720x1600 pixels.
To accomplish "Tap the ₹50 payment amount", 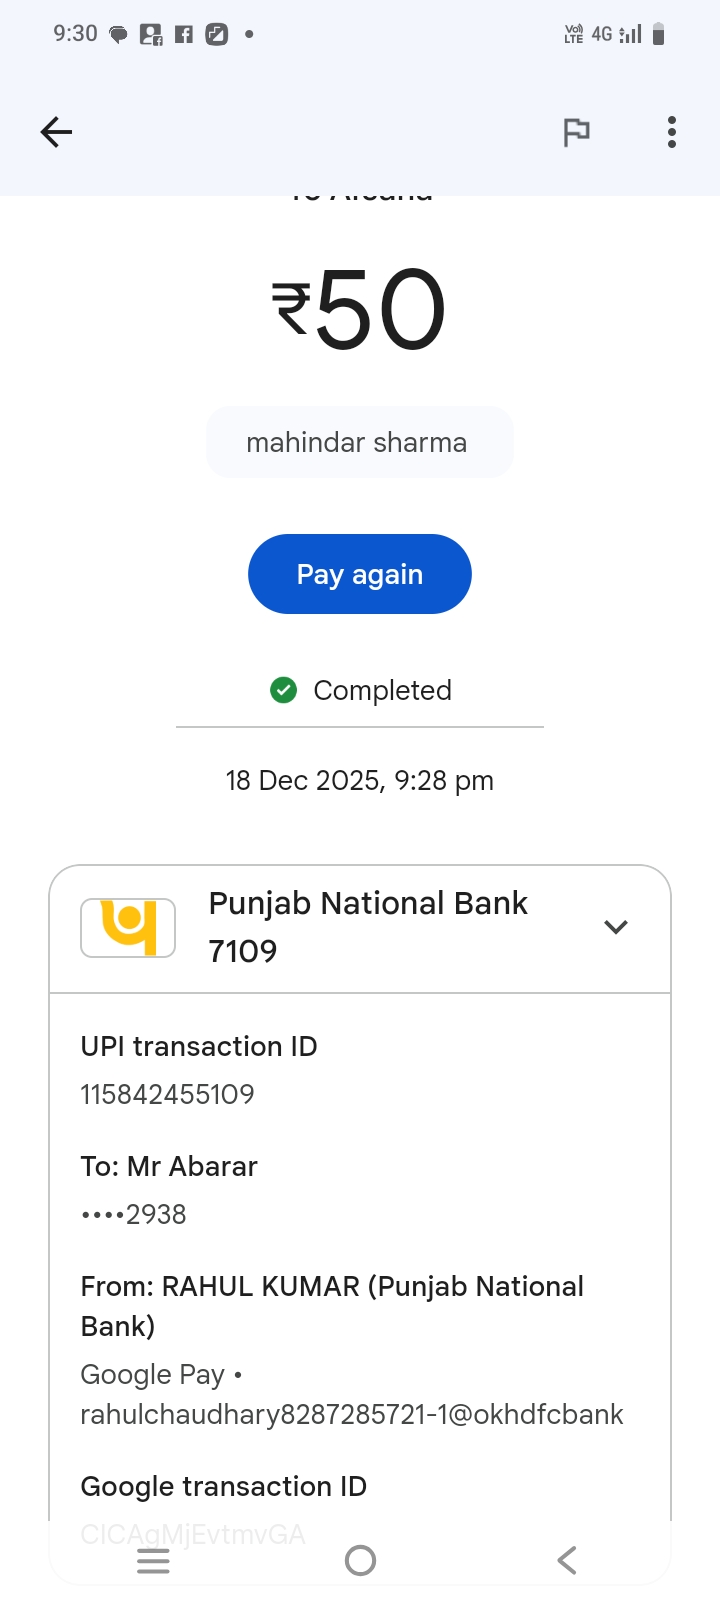I will [360, 310].
